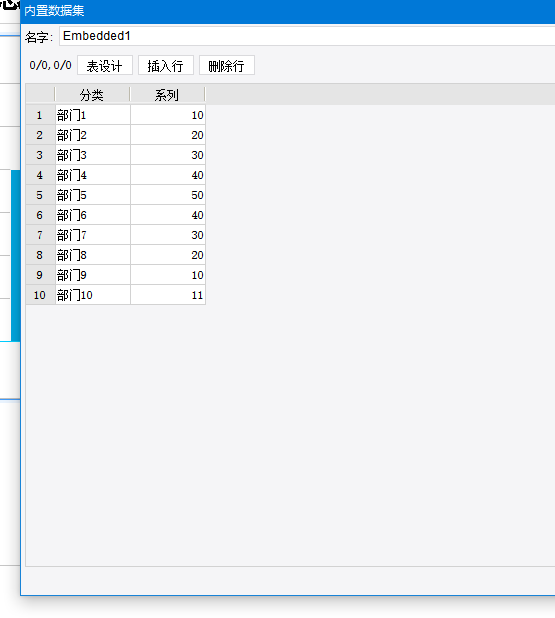Click the 删除行 button
The height and width of the screenshot is (618, 555).
[227, 65]
